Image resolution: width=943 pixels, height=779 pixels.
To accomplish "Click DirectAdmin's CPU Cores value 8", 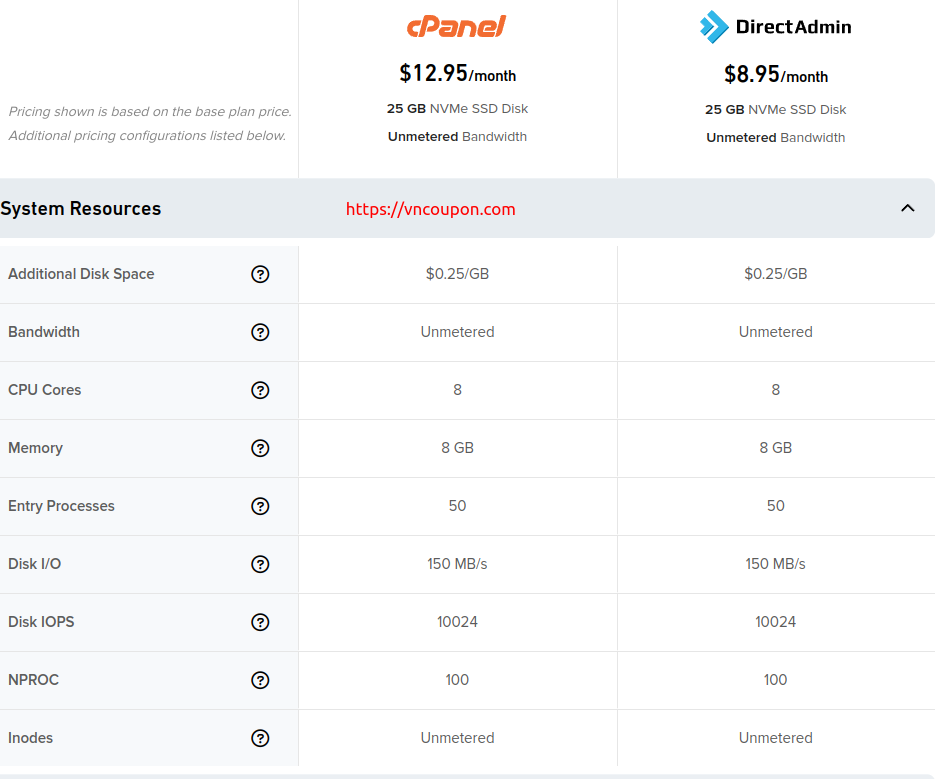I will click(x=775, y=390).
